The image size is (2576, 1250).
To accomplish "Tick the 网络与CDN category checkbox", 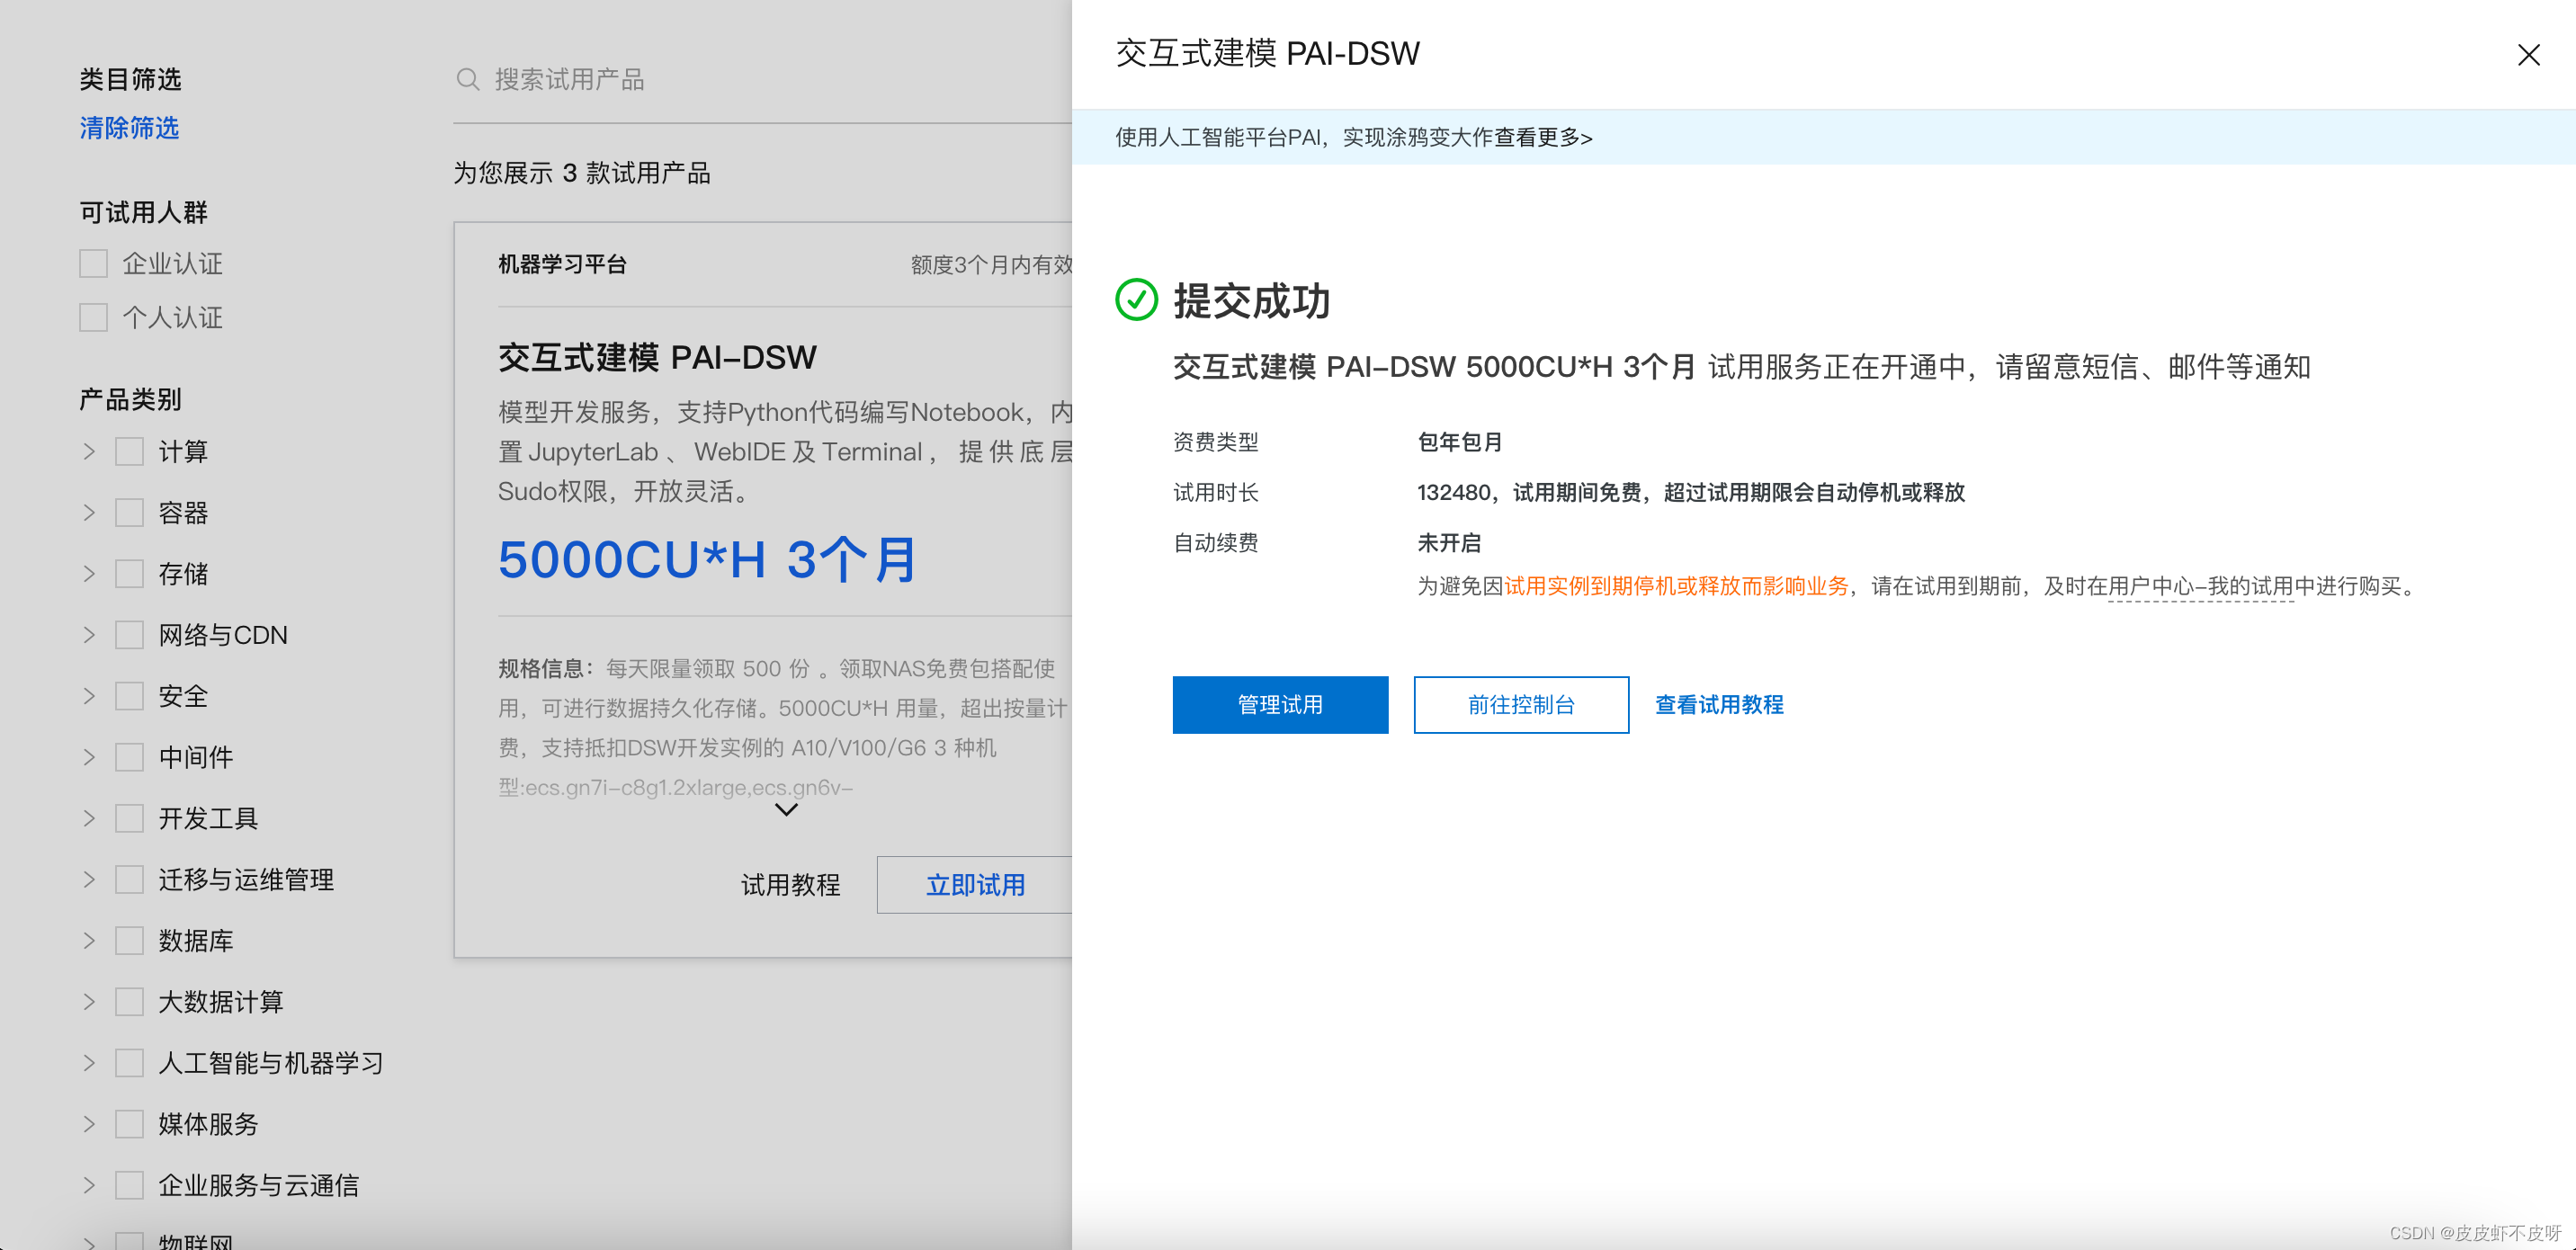I will [129, 635].
